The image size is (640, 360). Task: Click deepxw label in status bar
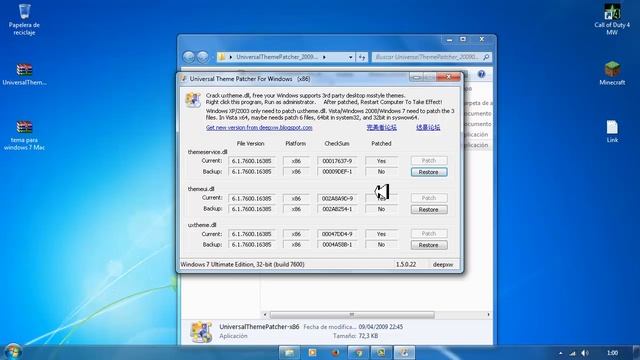pos(443,264)
